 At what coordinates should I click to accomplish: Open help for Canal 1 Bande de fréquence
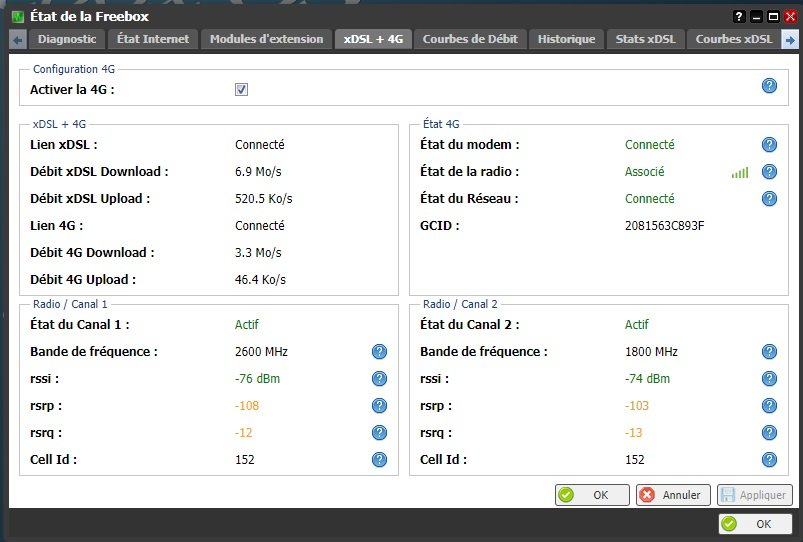pos(379,352)
